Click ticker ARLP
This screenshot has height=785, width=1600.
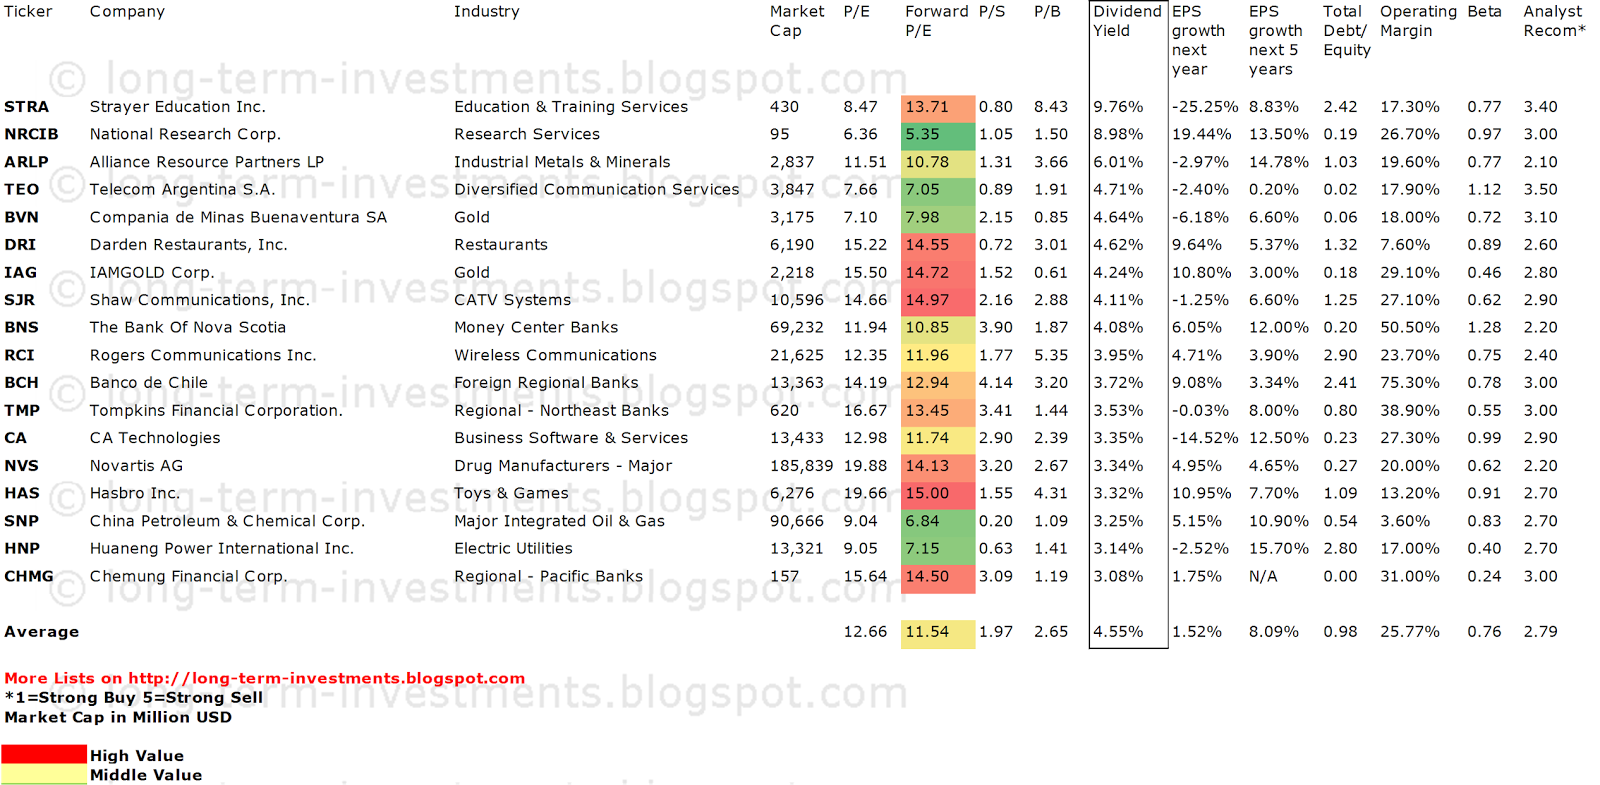[x=26, y=162]
